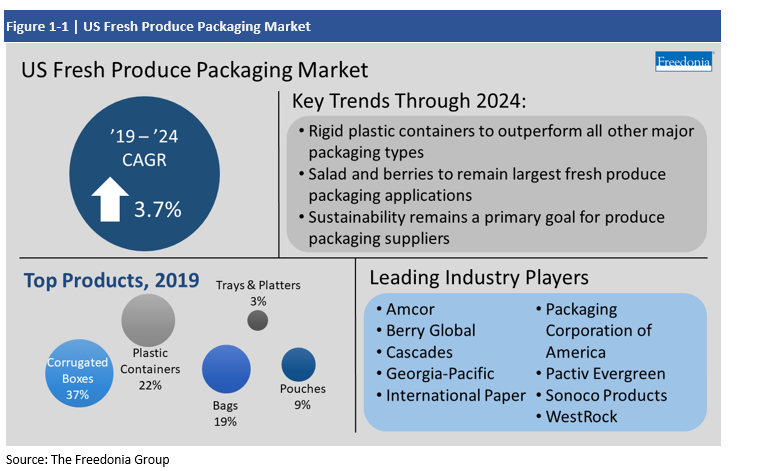Image resolution: width=772 pixels, height=471 pixels.
Task: Click 'Key Trends Through 2024:' heading
Action: pos(409,101)
